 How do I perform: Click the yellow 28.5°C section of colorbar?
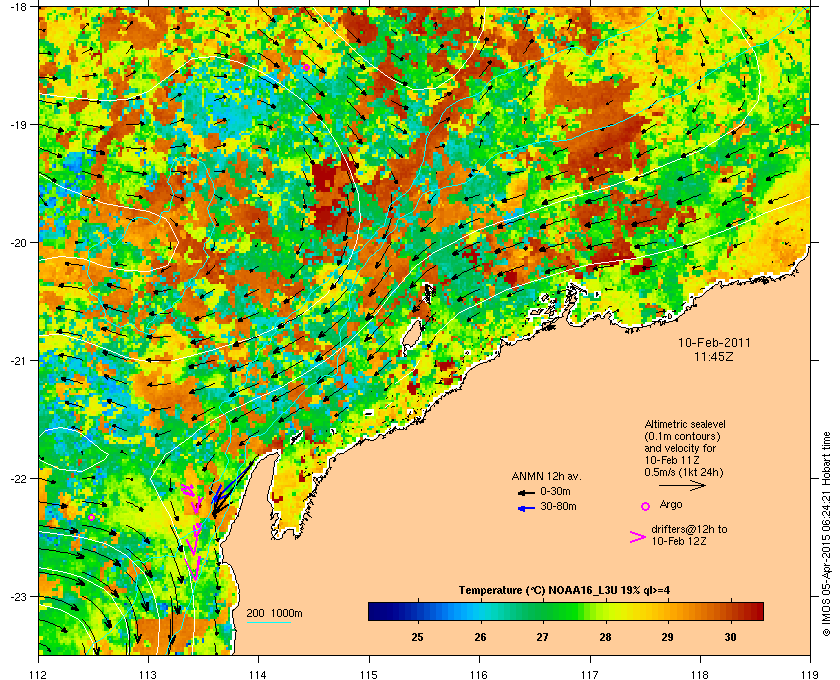click(636, 611)
